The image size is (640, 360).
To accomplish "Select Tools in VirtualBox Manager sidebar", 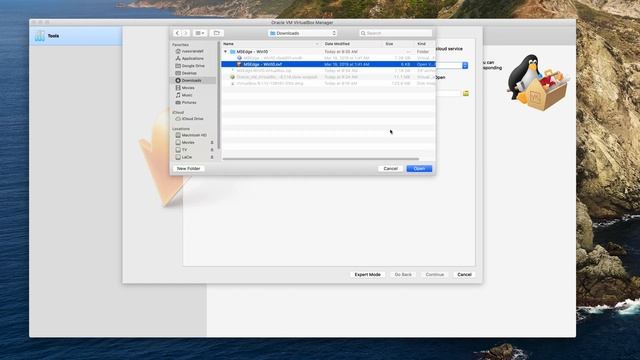I will 76,36.
